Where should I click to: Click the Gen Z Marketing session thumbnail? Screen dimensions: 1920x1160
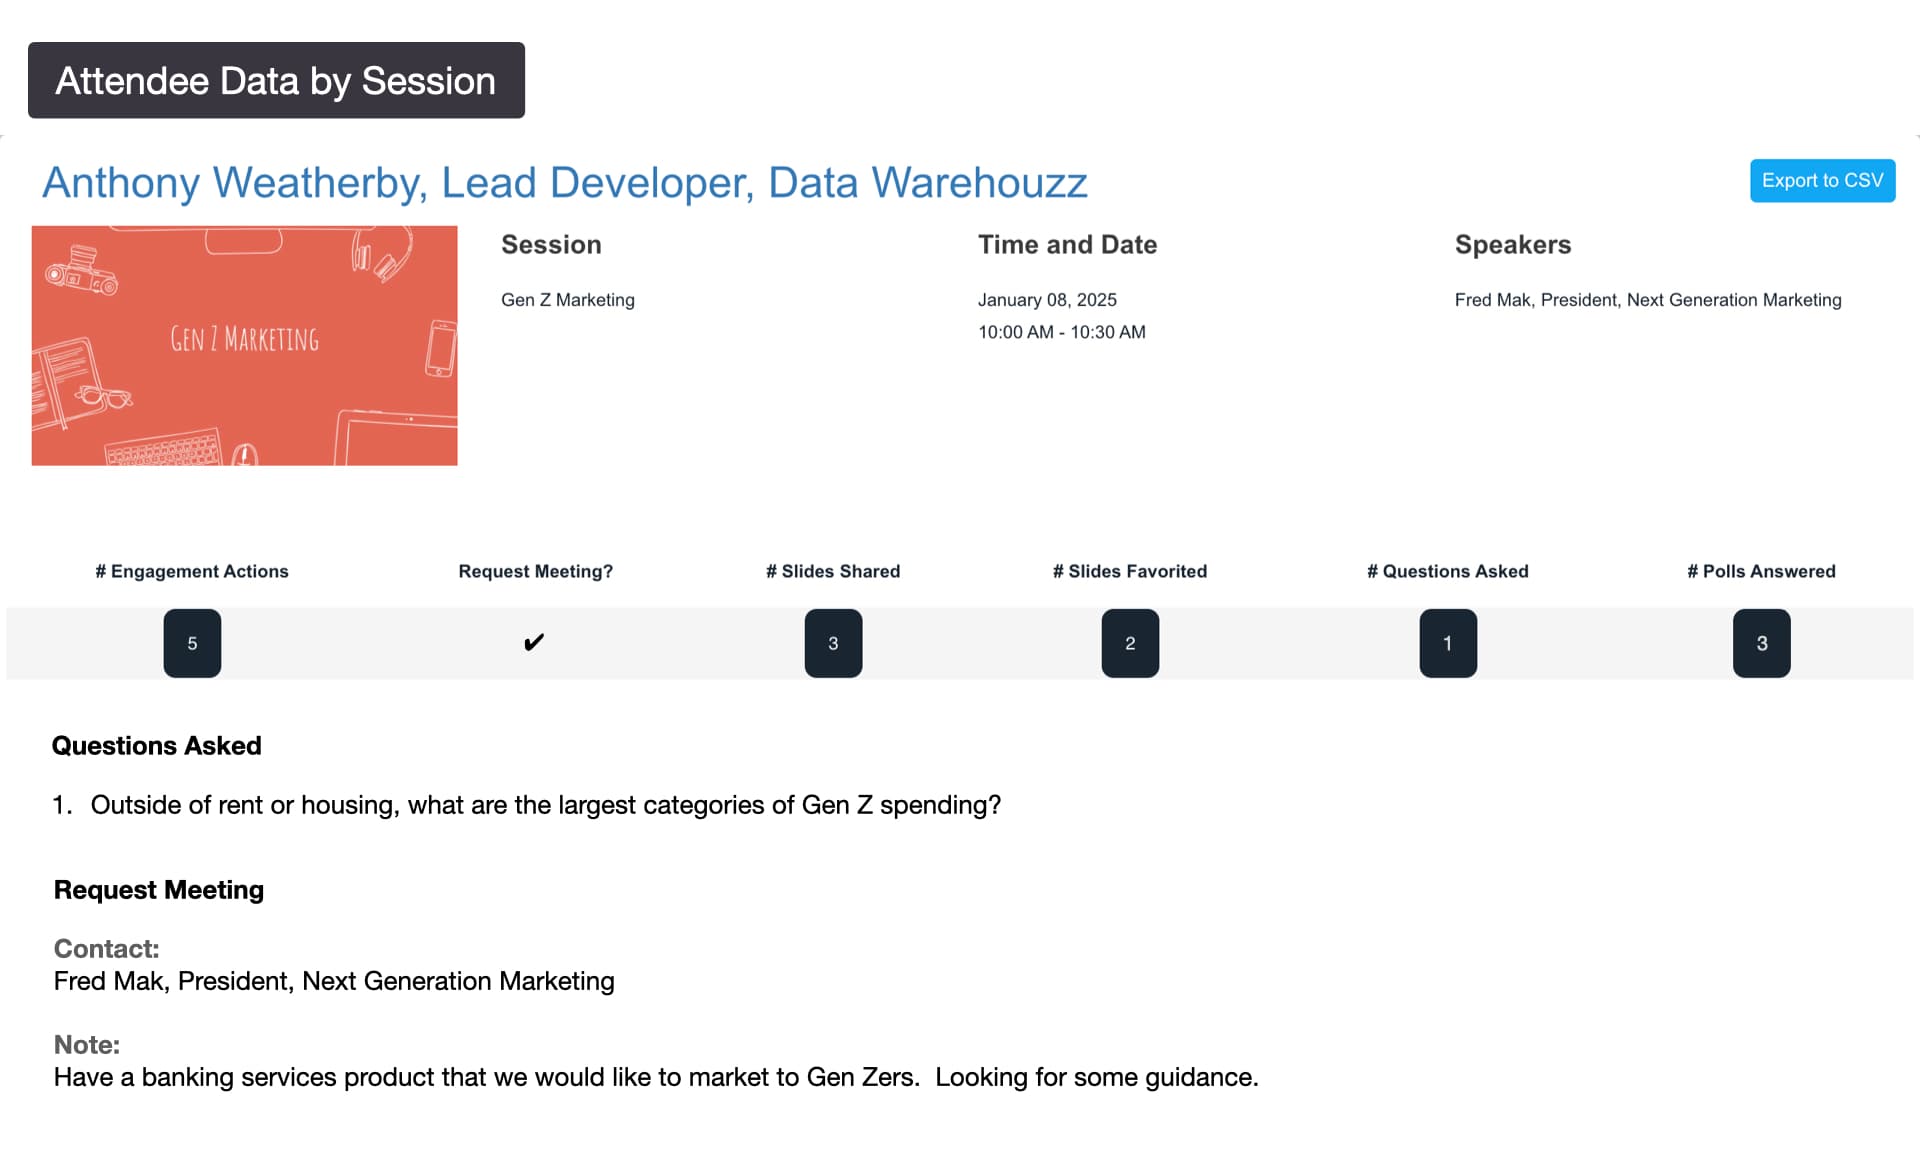244,345
